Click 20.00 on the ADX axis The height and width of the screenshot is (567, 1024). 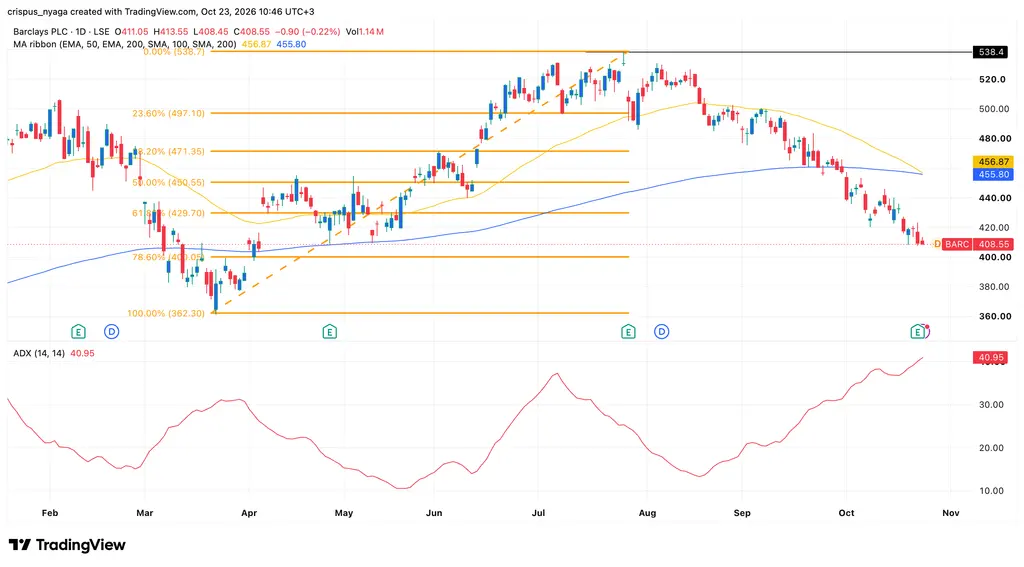click(991, 447)
